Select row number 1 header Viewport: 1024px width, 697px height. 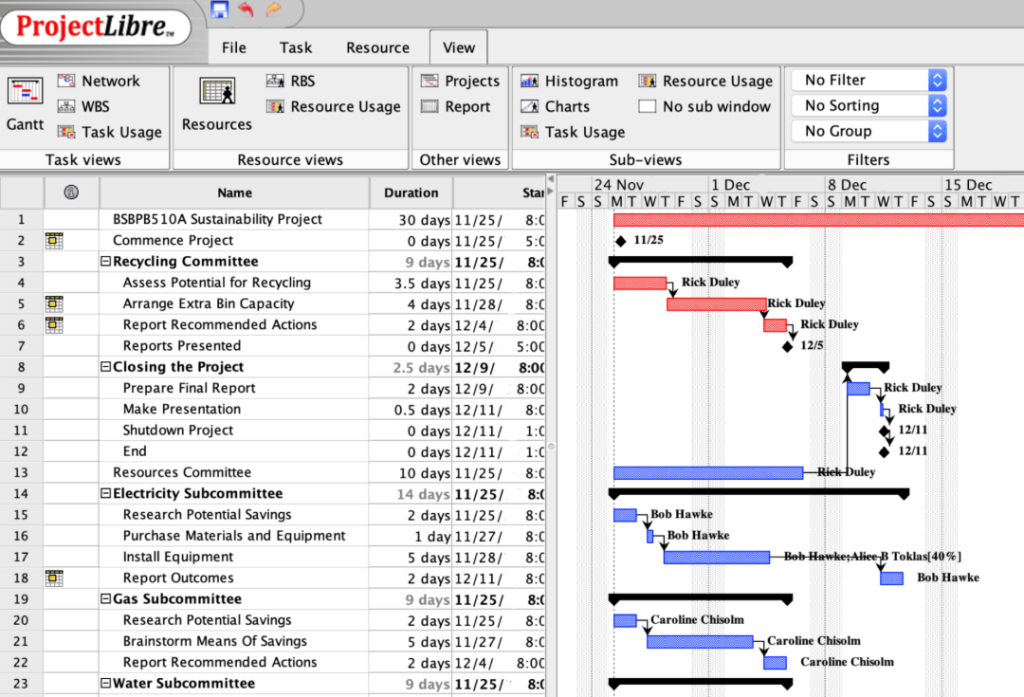click(x=22, y=219)
